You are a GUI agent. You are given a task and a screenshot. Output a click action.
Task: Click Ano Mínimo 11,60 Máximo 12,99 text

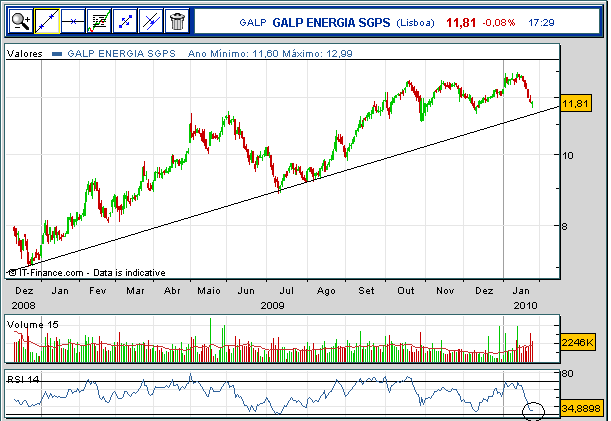pyautogui.click(x=270, y=53)
